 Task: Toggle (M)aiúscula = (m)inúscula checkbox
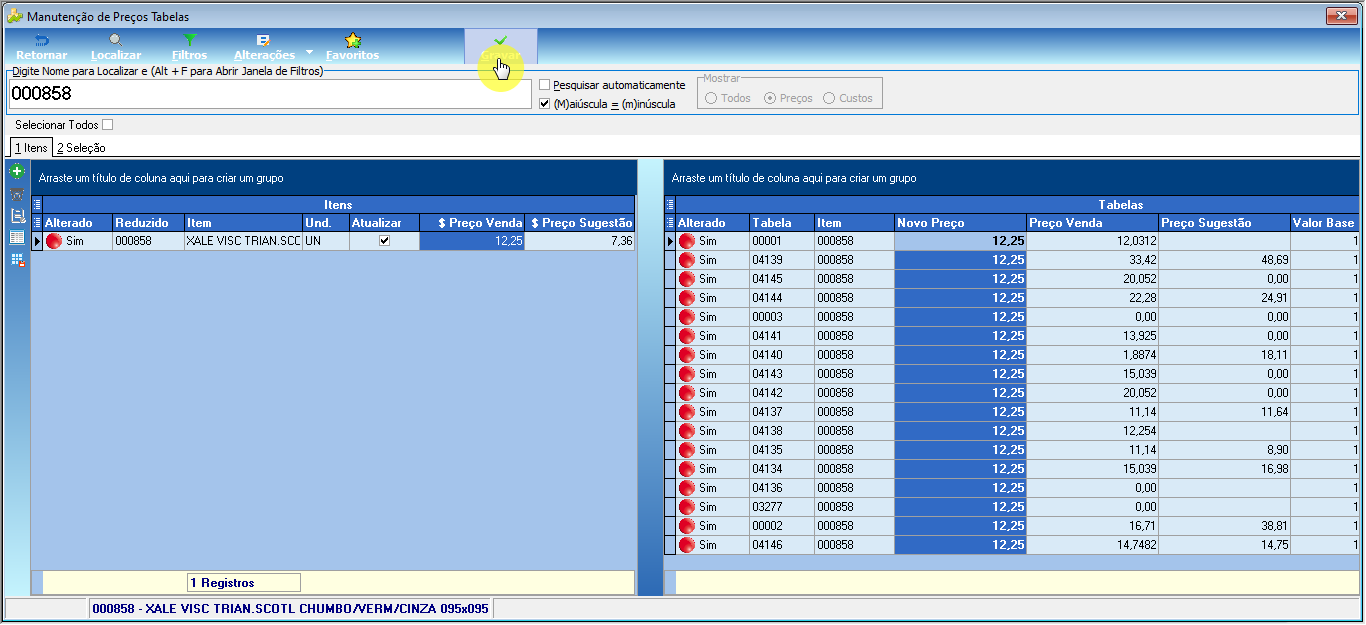[545, 104]
